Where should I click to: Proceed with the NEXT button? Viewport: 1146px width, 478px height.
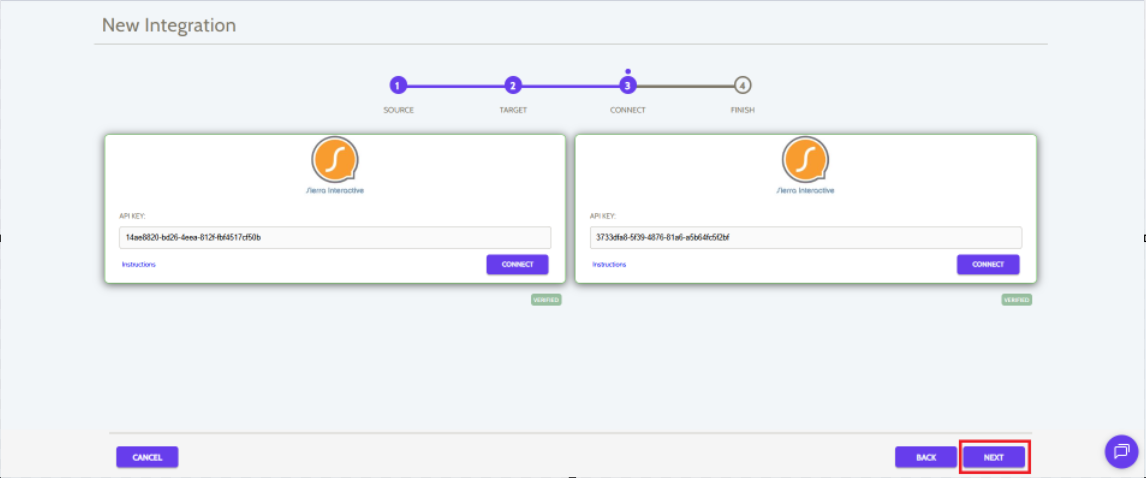tap(994, 457)
